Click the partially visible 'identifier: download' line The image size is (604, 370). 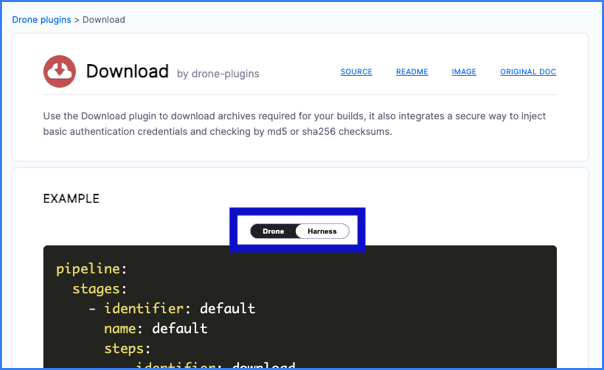click(216, 364)
